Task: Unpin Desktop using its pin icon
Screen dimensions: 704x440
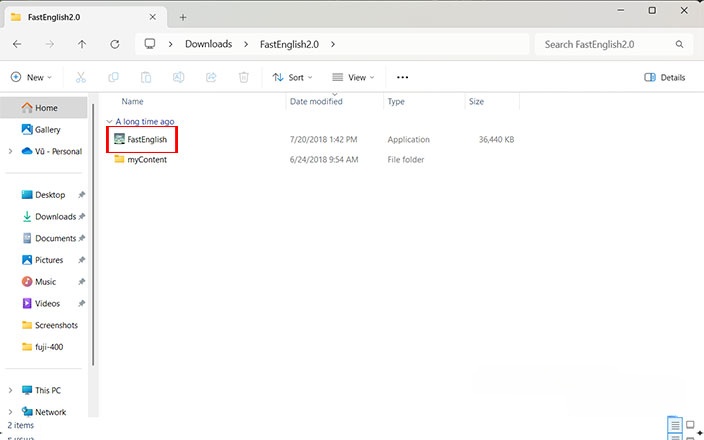Action: [81, 195]
